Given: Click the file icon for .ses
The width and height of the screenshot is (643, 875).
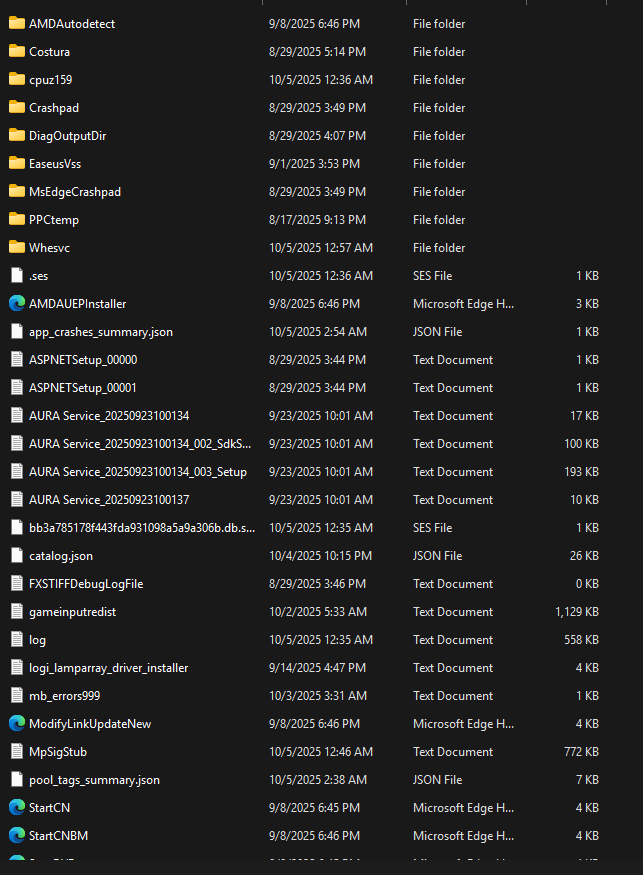Looking at the screenshot, I should tap(17, 275).
